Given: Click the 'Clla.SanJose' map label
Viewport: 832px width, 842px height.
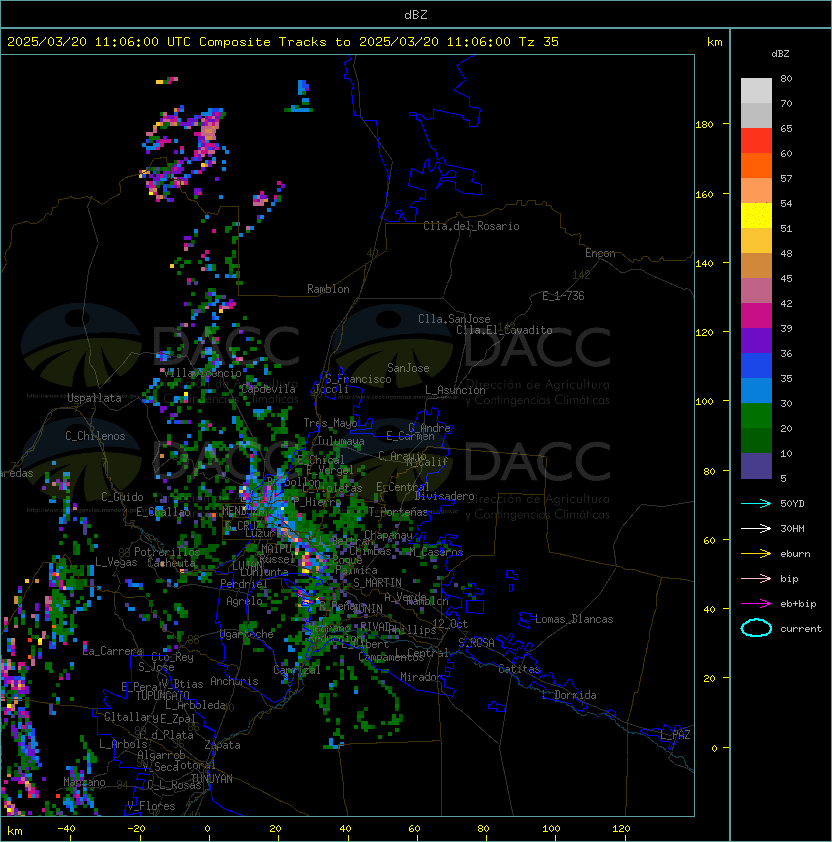Looking at the screenshot, I should click(x=454, y=319).
